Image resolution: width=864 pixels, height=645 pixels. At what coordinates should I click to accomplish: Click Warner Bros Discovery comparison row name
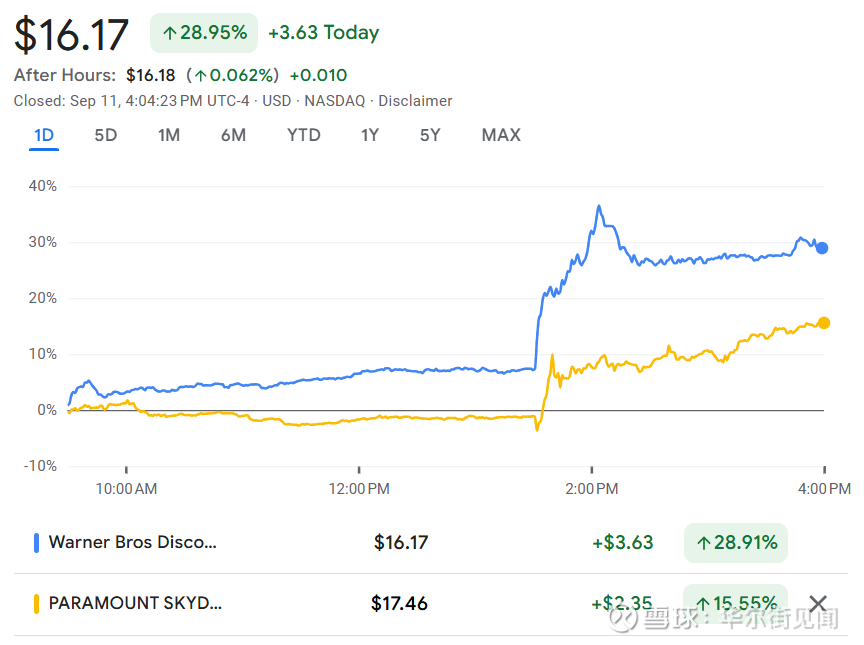pyautogui.click(x=133, y=543)
